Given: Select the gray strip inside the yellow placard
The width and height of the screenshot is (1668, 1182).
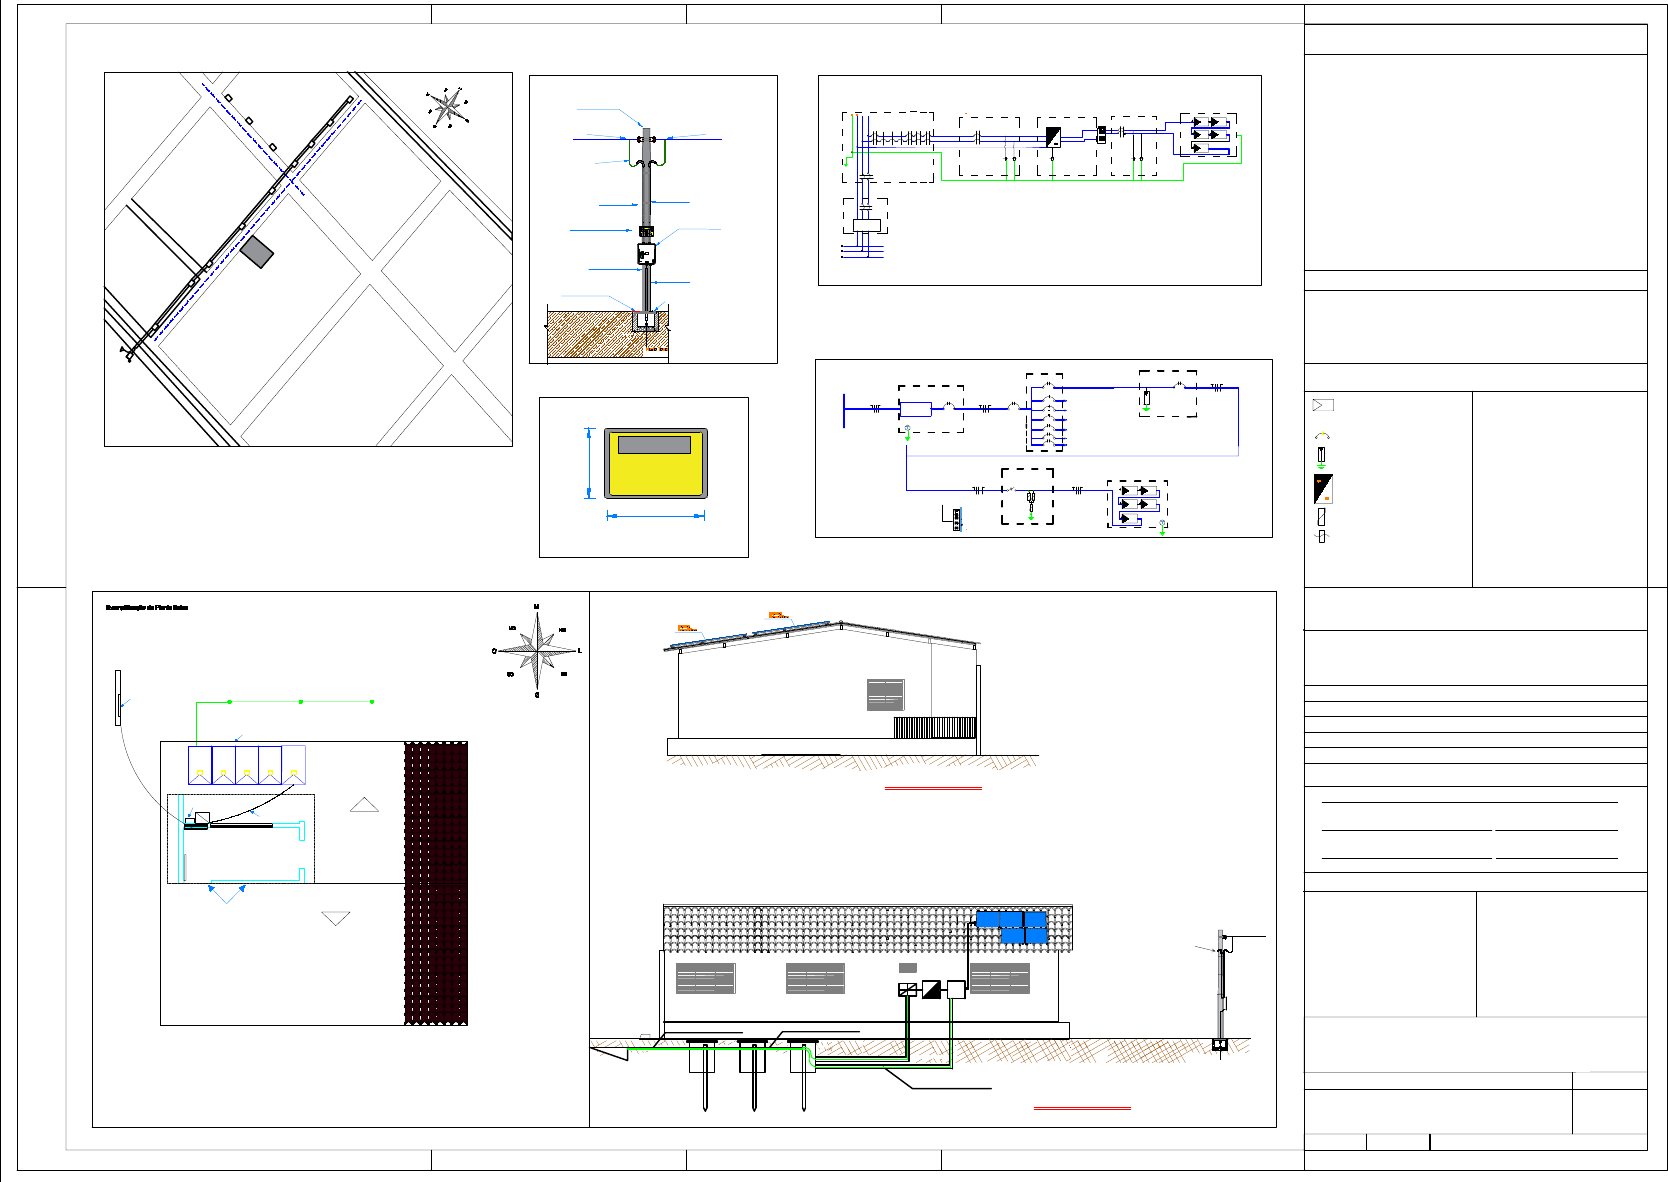Looking at the screenshot, I should pyautogui.click(x=654, y=445).
